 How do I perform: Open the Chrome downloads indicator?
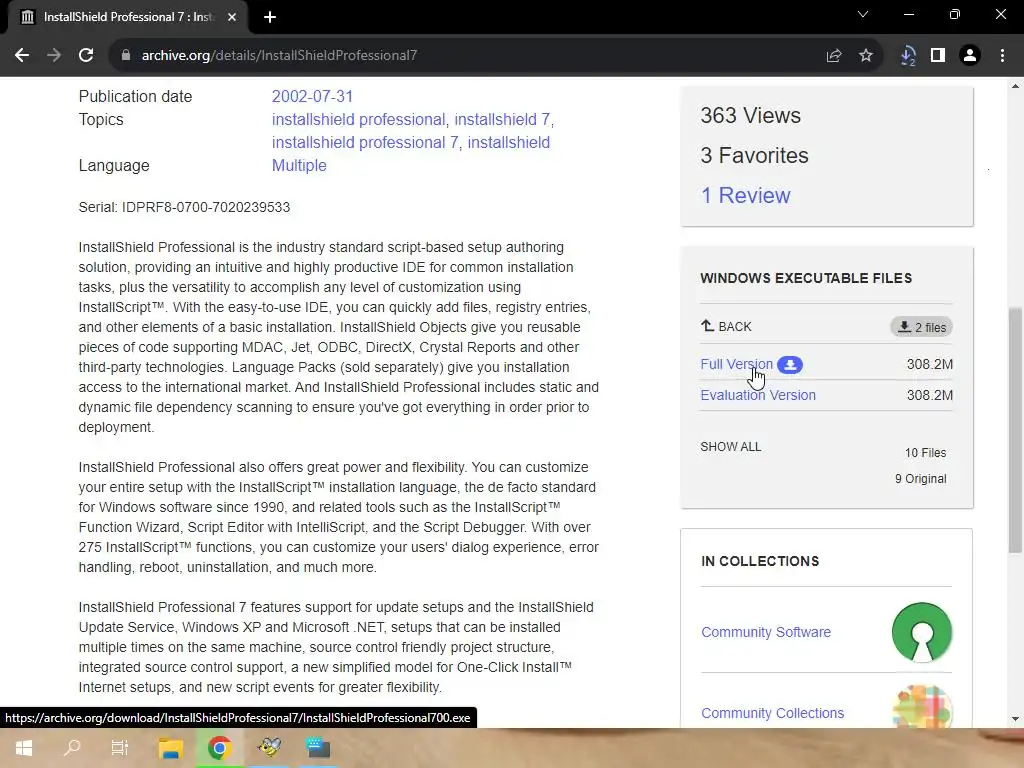pos(907,56)
